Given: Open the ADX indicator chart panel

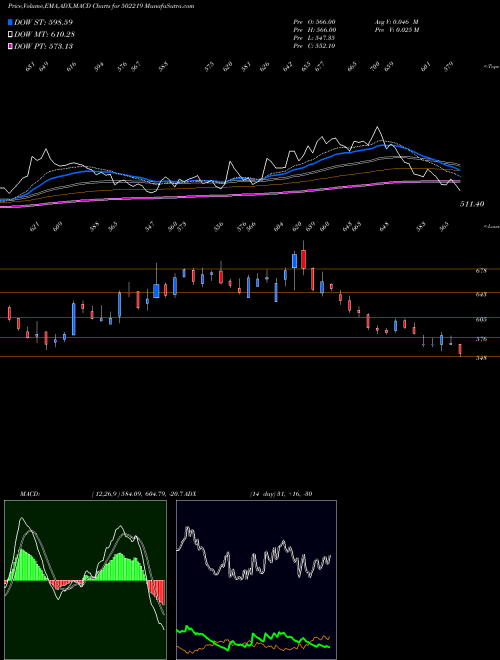Looking at the screenshot, I should click(x=256, y=580).
